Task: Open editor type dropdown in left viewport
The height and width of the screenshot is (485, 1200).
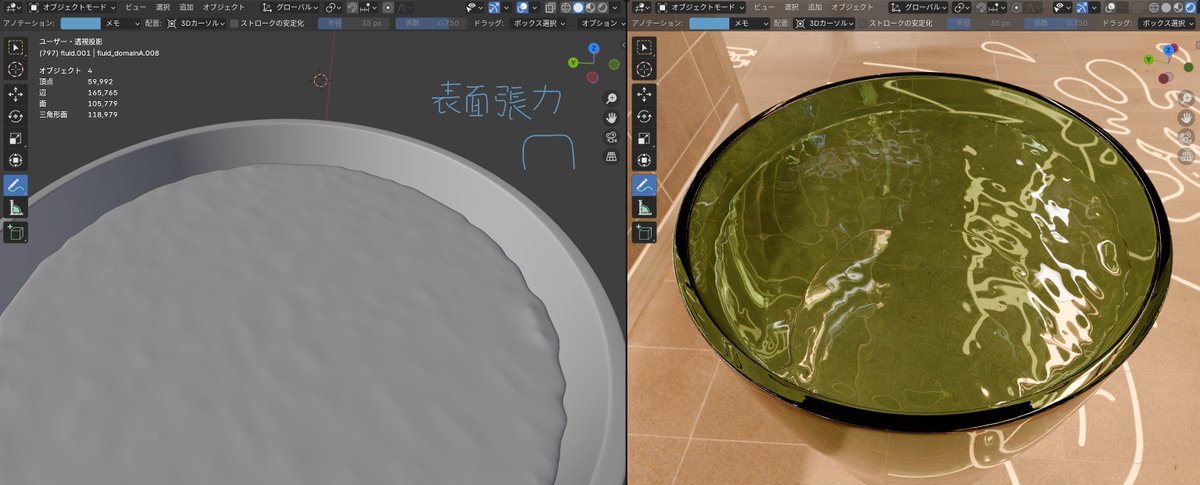Action: 12,7
